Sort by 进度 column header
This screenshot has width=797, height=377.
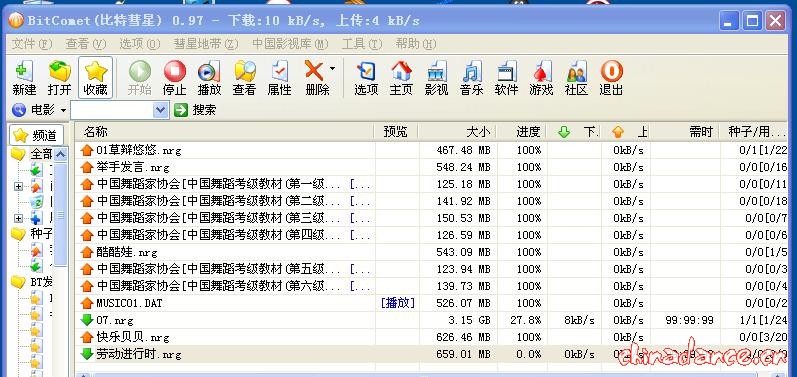(522, 132)
